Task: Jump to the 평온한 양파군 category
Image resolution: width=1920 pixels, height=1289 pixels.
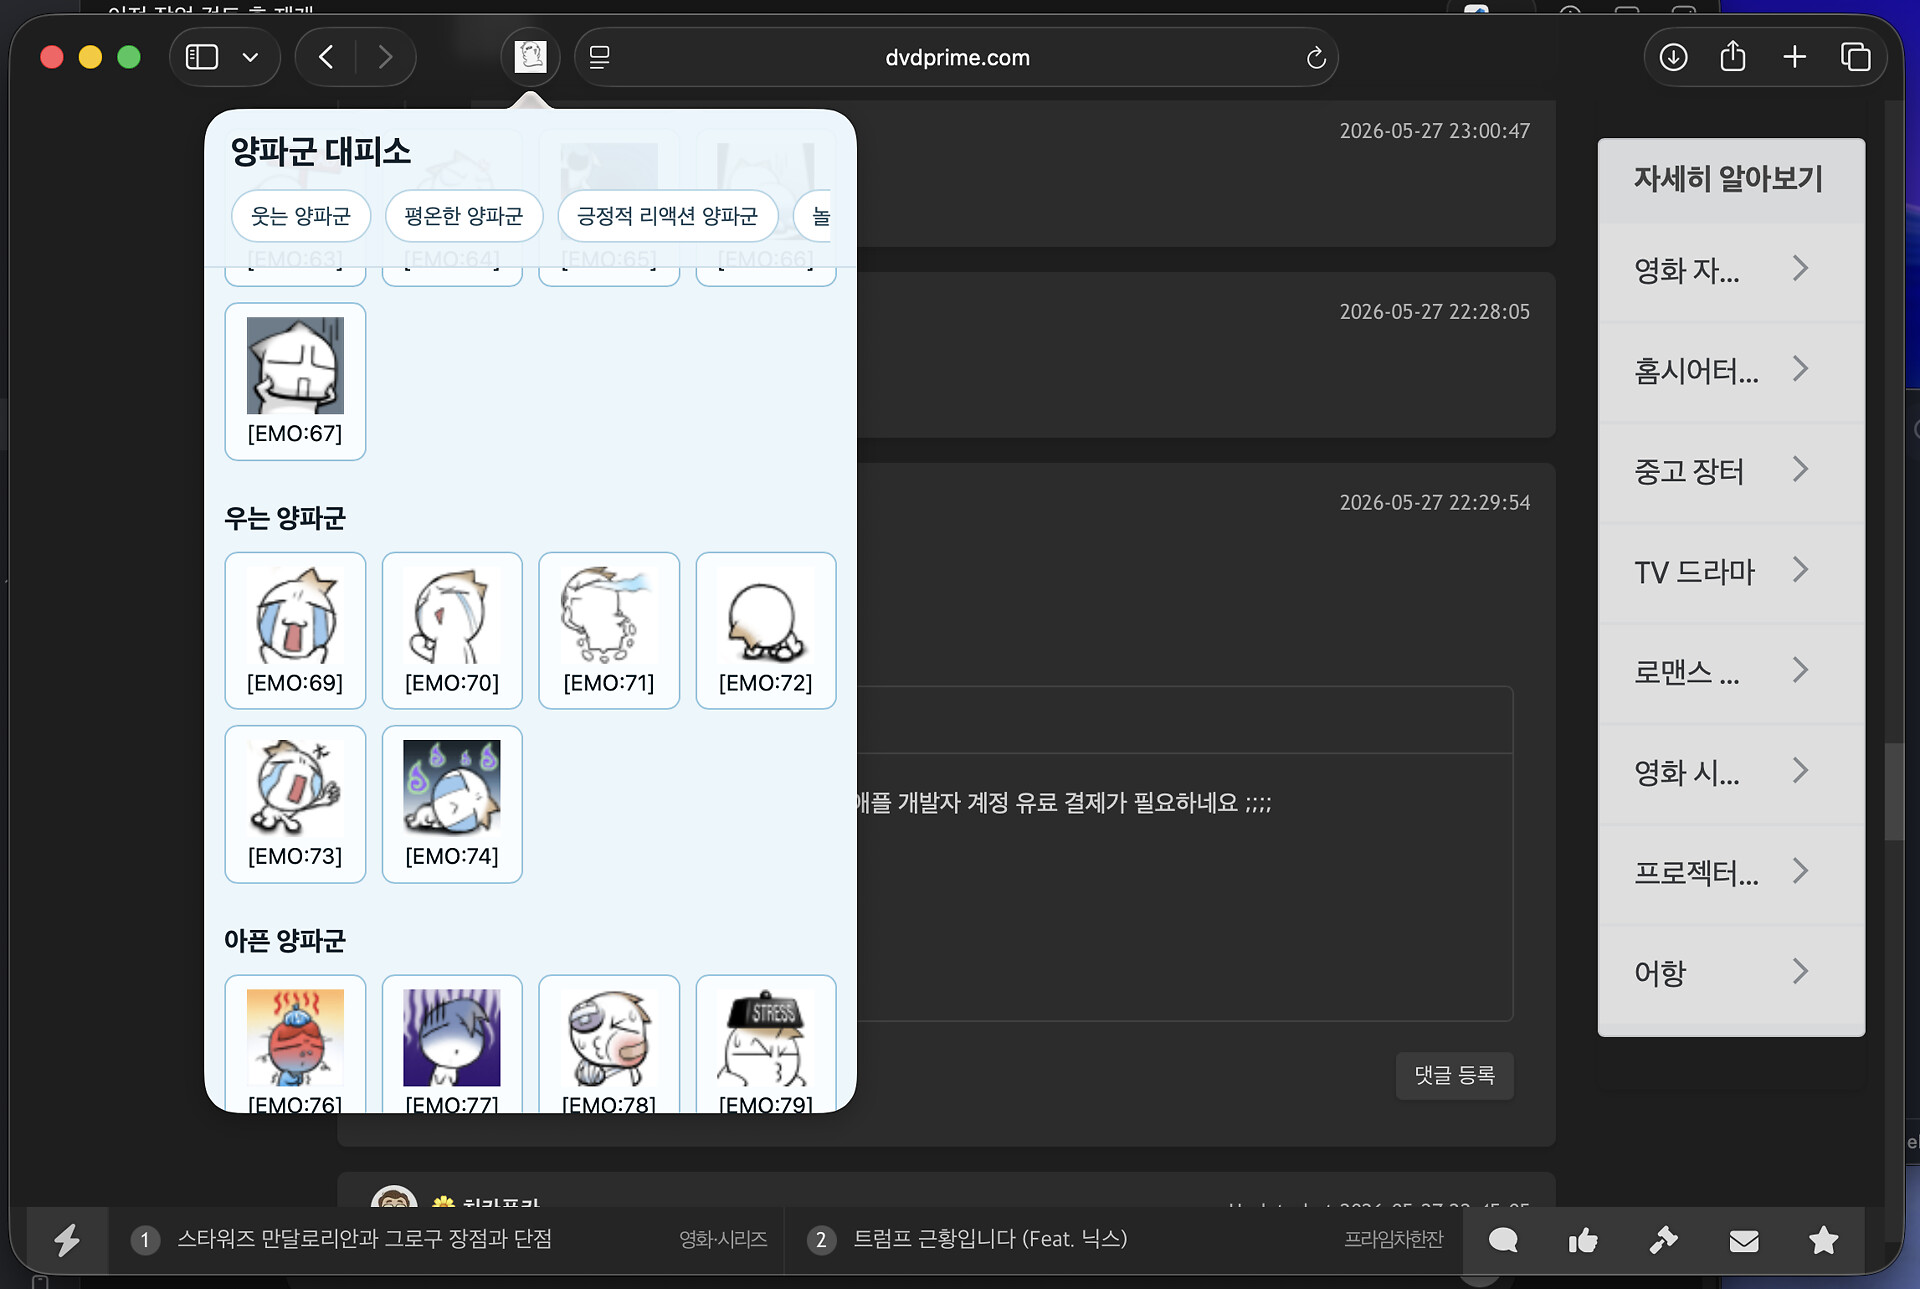Action: click(464, 216)
